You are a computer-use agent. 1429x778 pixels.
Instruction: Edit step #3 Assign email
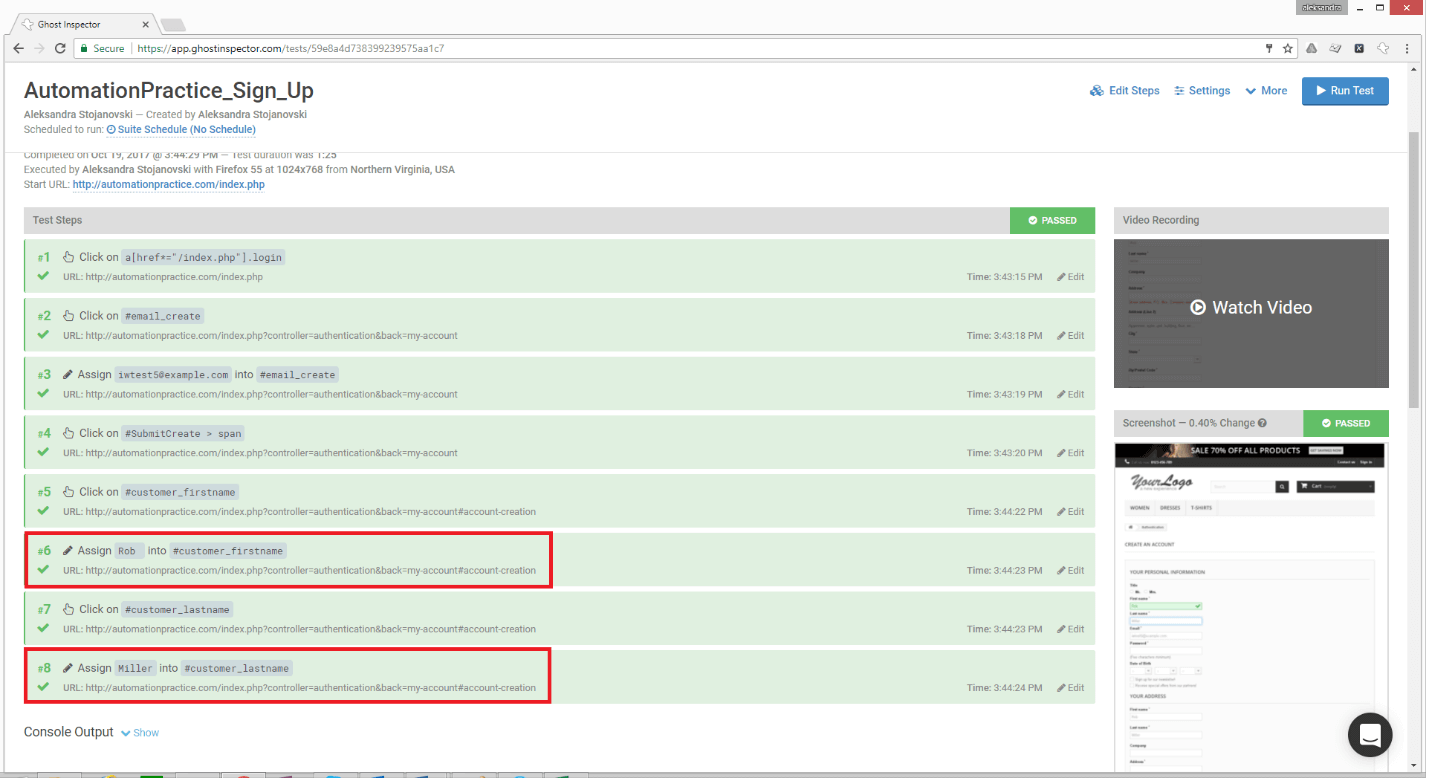click(1070, 394)
